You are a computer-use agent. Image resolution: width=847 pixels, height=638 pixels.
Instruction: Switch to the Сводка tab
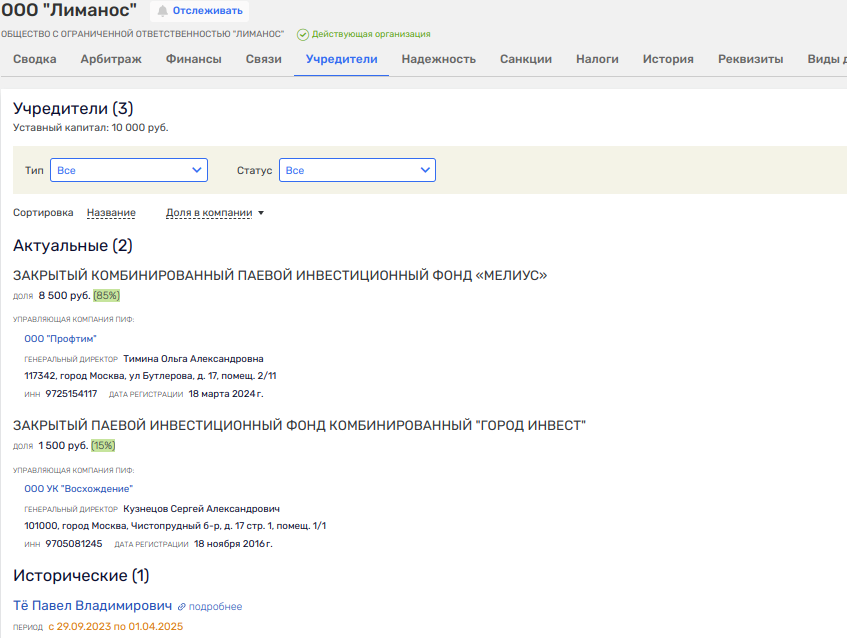click(35, 59)
